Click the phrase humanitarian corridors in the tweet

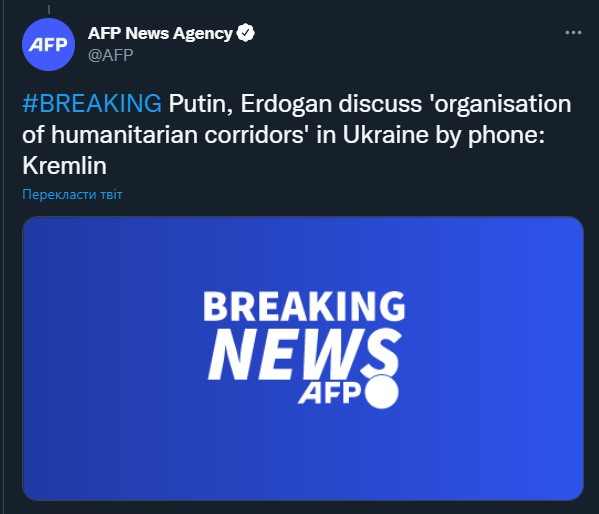coord(180,135)
